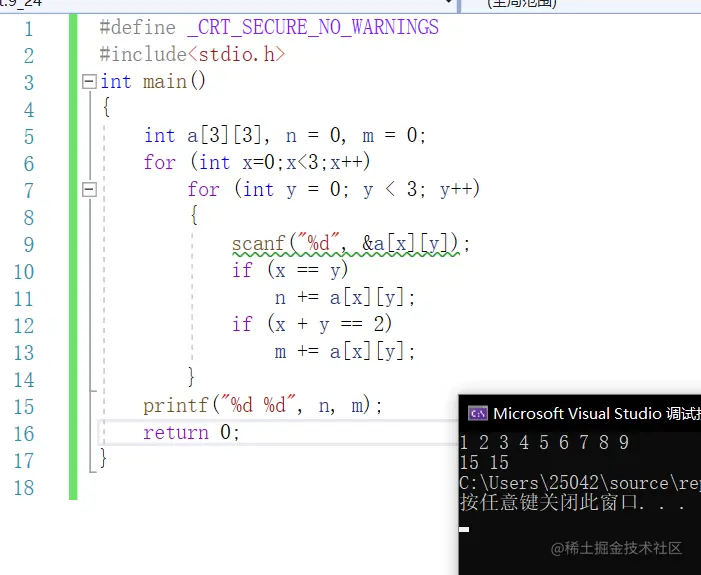Click line number 18 in the gutter
Viewport: 701px width, 575px height.
(x=24, y=488)
